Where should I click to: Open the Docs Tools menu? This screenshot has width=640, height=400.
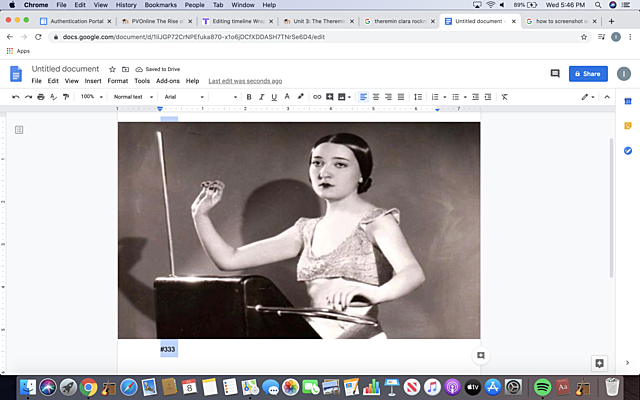[x=142, y=81]
